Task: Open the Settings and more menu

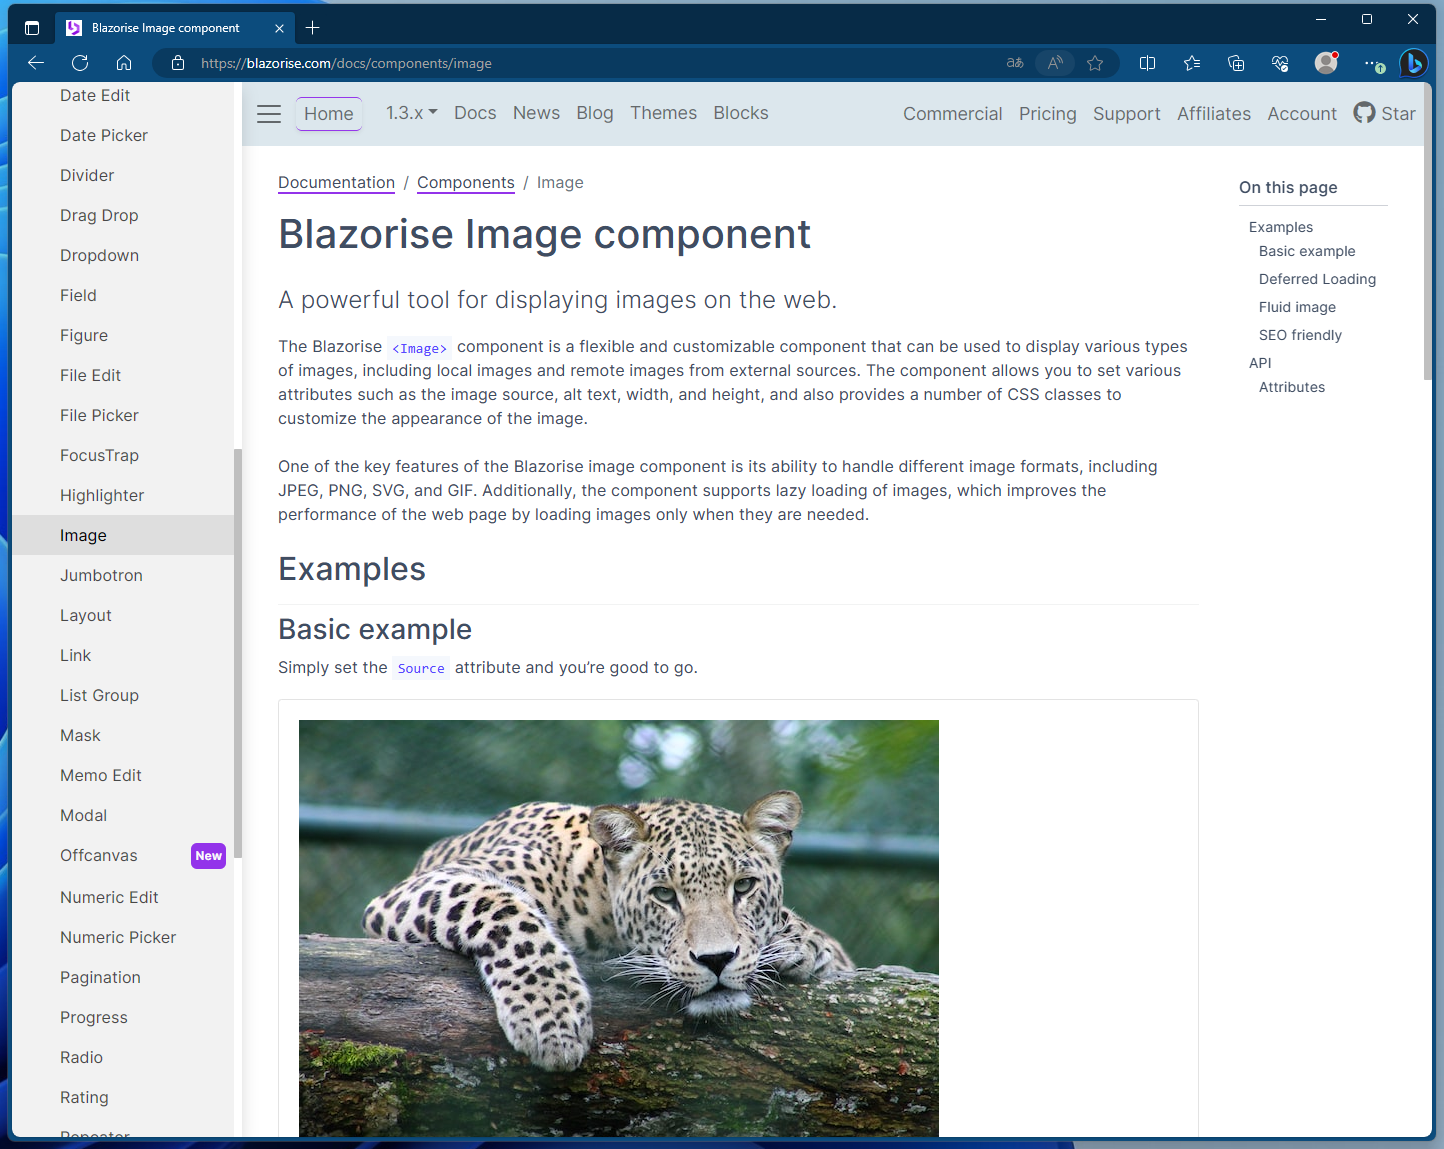Action: click(x=1371, y=63)
